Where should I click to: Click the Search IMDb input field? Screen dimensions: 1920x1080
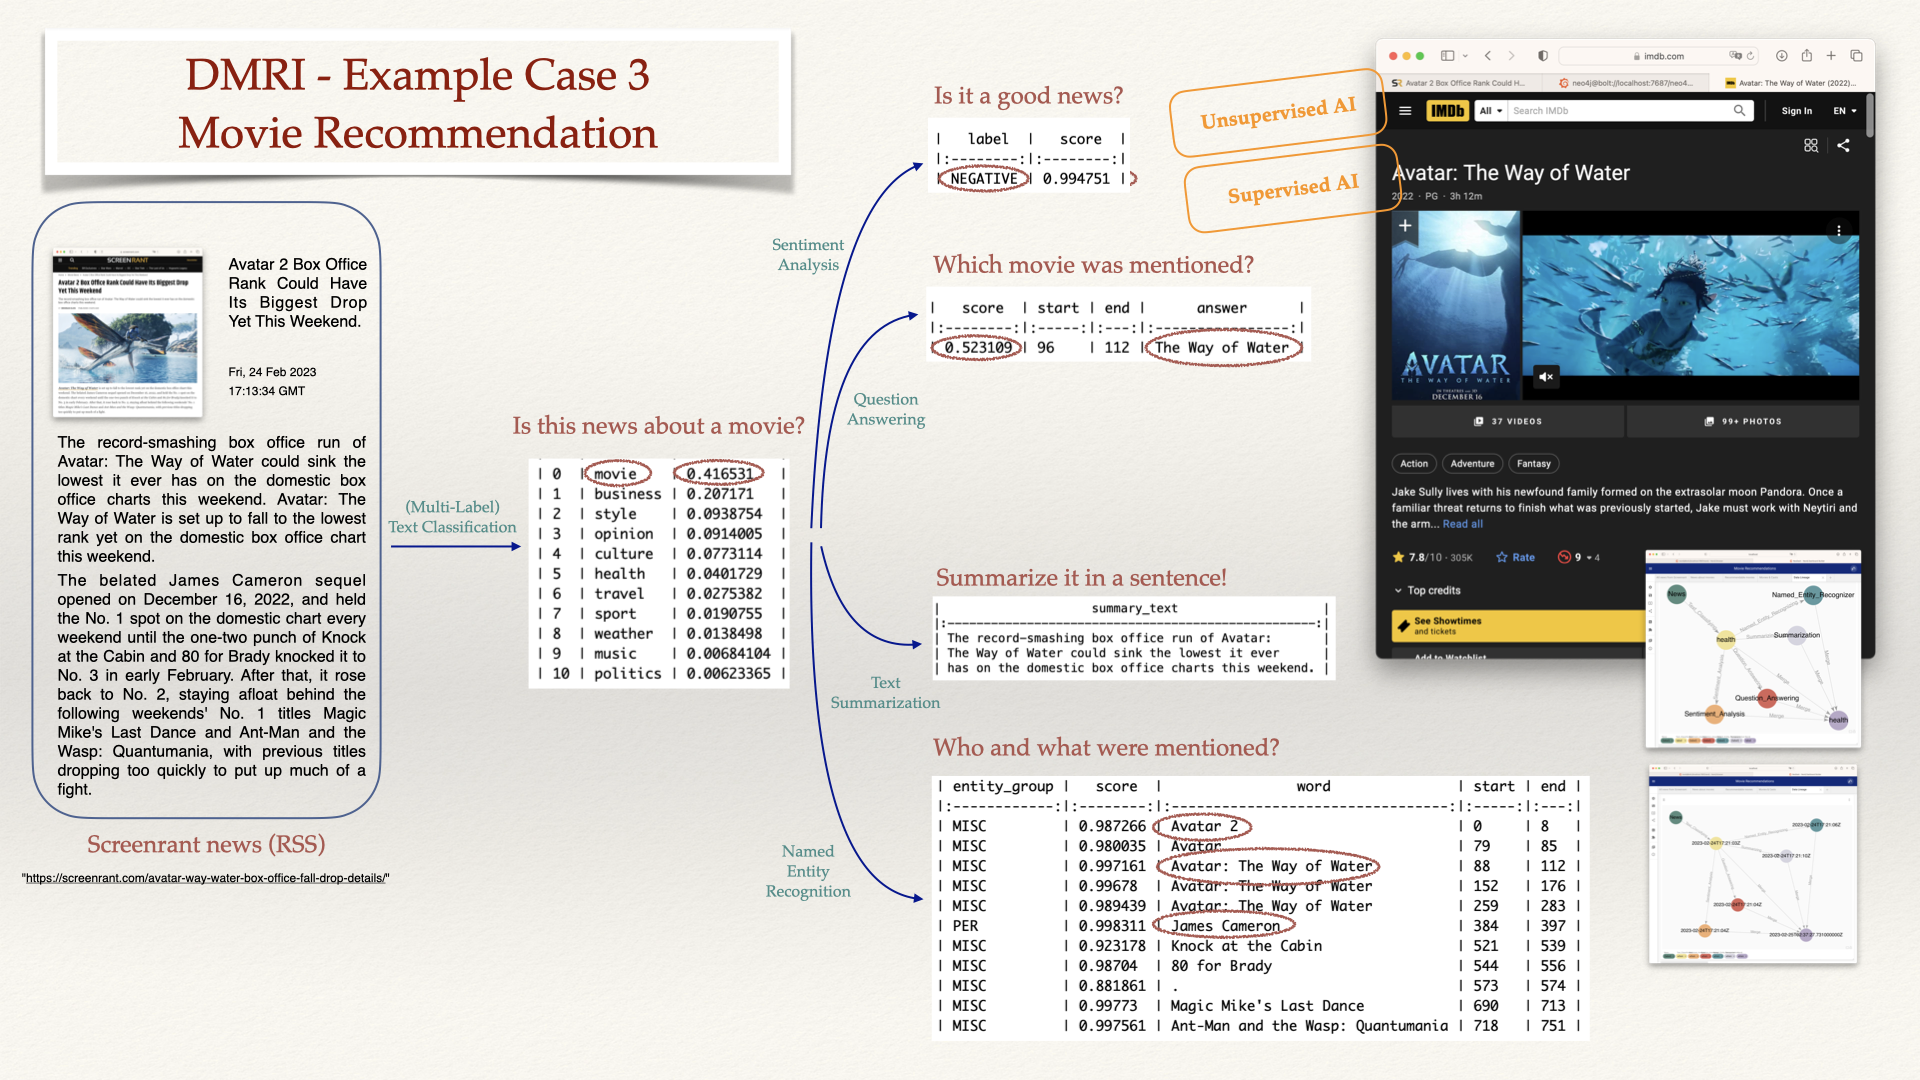click(x=1620, y=111)
